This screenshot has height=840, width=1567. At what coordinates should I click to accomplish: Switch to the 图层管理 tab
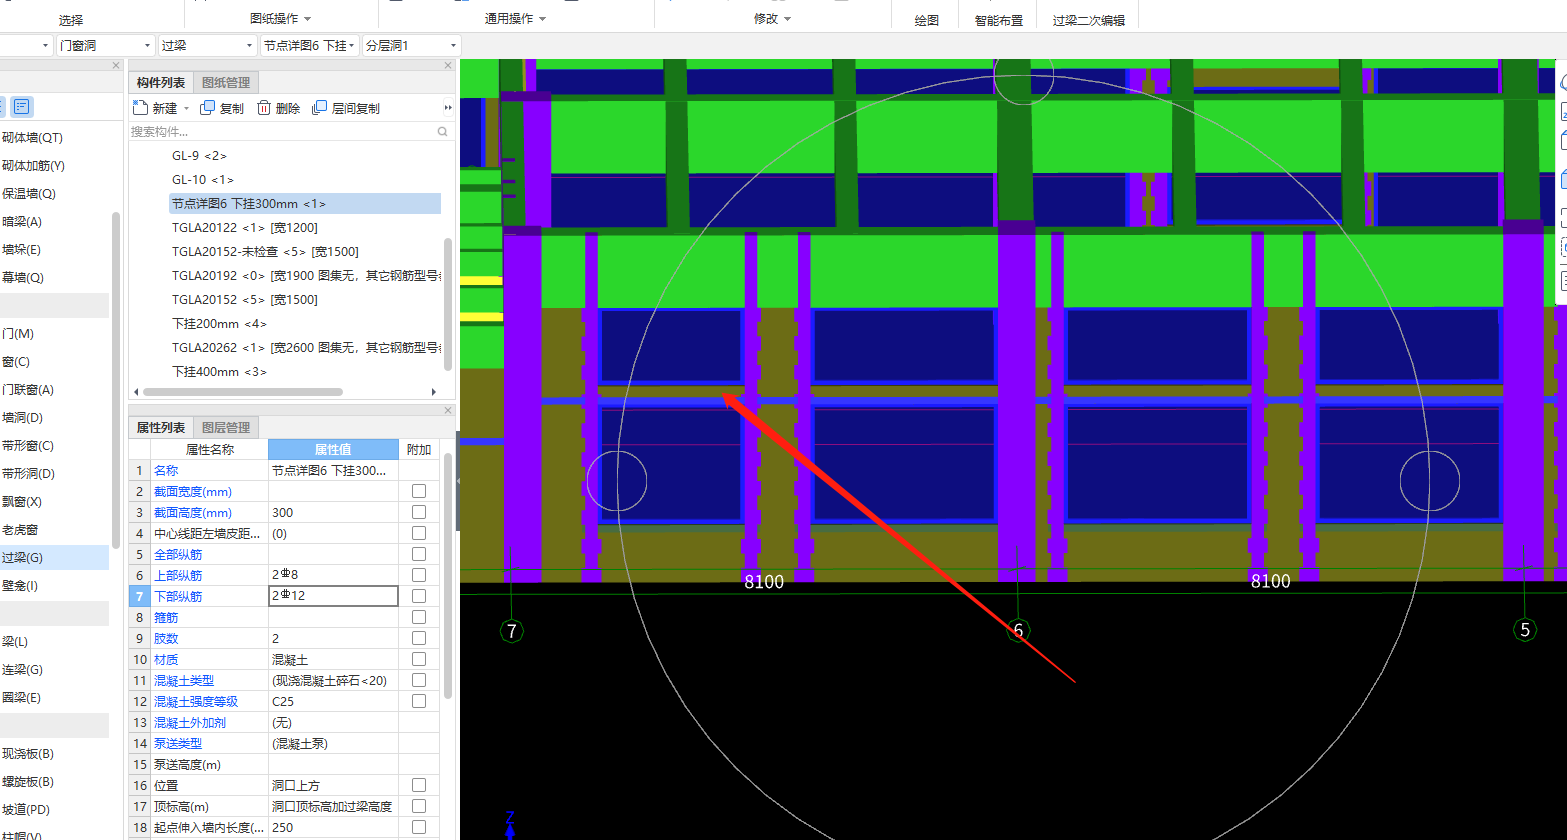[226, 427]
